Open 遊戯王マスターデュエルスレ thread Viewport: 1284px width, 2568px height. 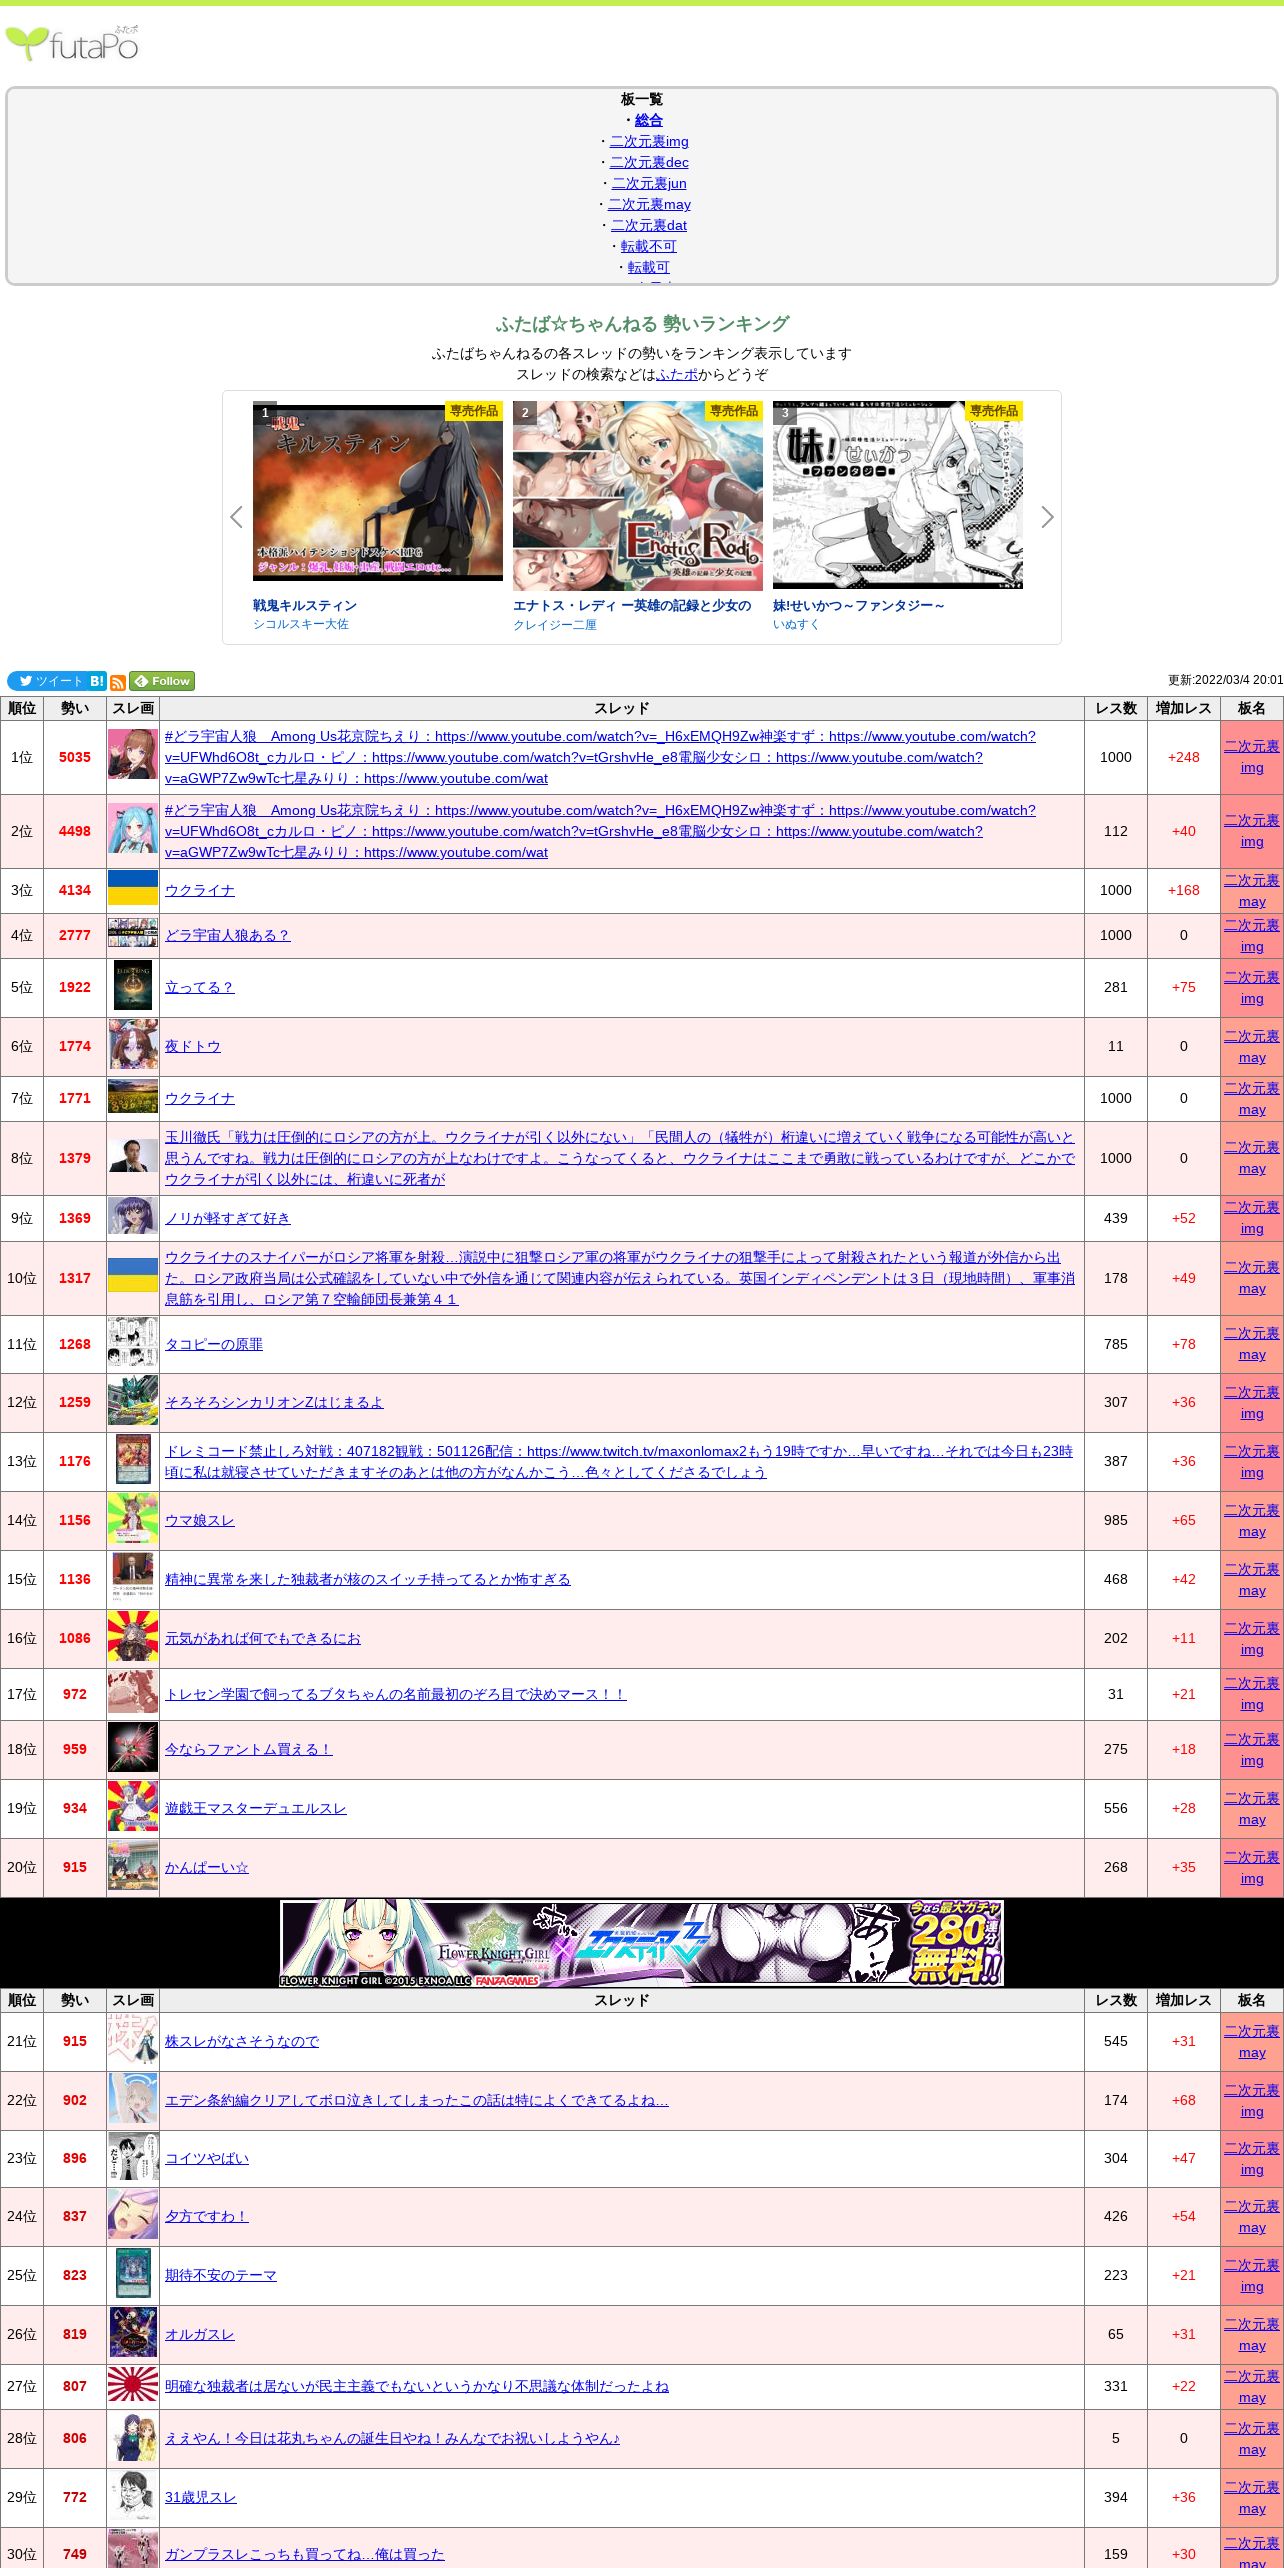pyautogui.click(x=256, y=1808)
